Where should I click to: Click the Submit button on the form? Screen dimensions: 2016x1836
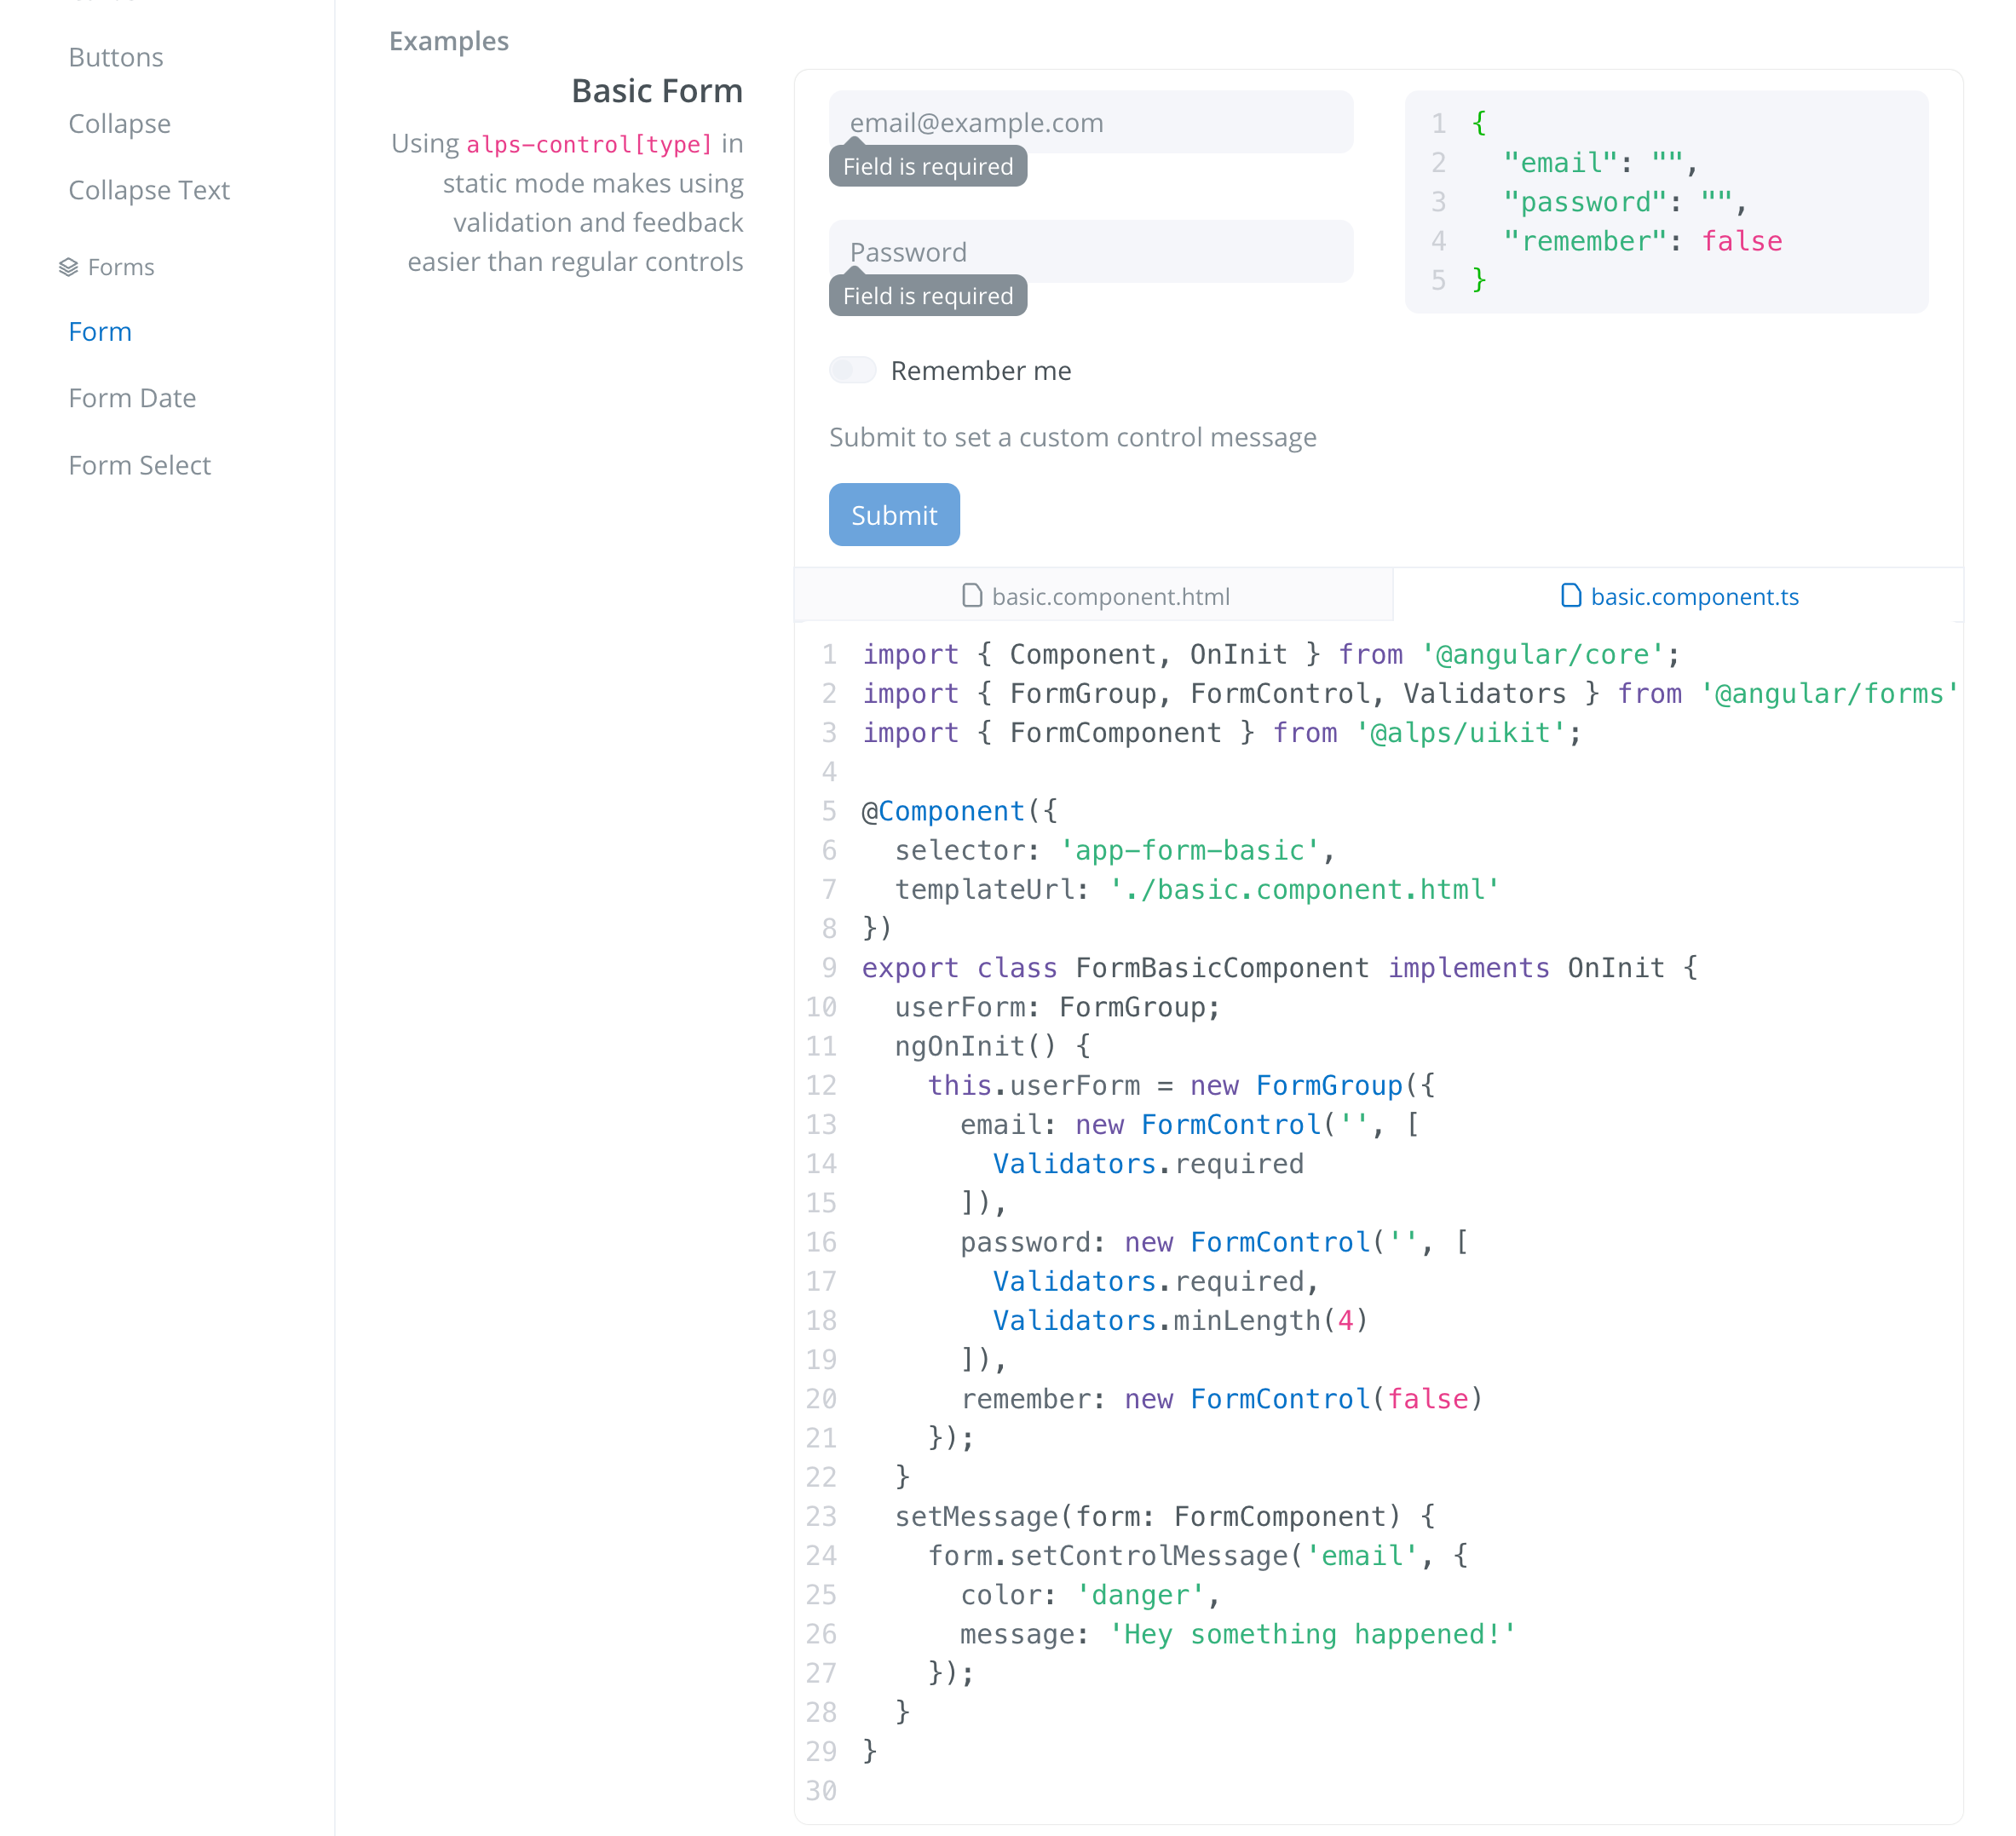click(896, 515)
